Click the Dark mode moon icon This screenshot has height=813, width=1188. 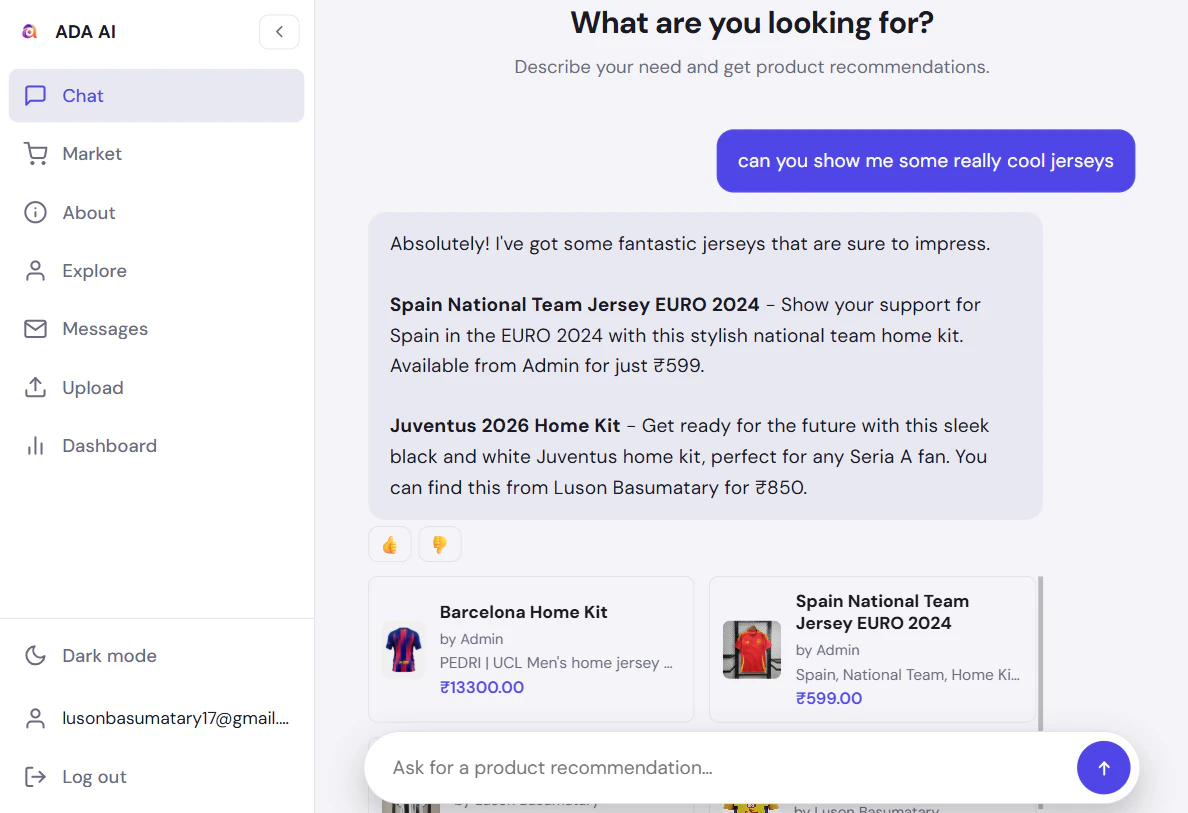pos(36,656)
